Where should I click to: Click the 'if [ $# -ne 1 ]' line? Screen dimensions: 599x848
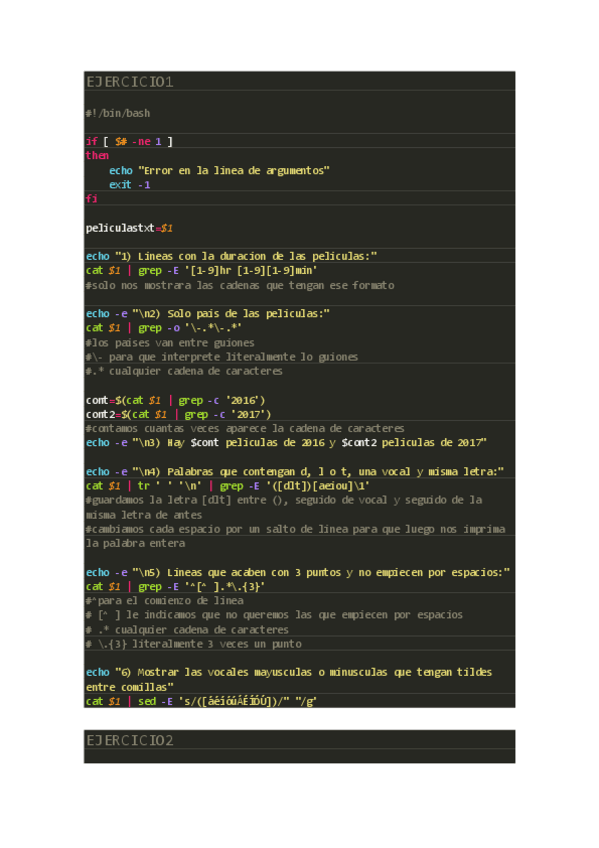tap(129, 142)
